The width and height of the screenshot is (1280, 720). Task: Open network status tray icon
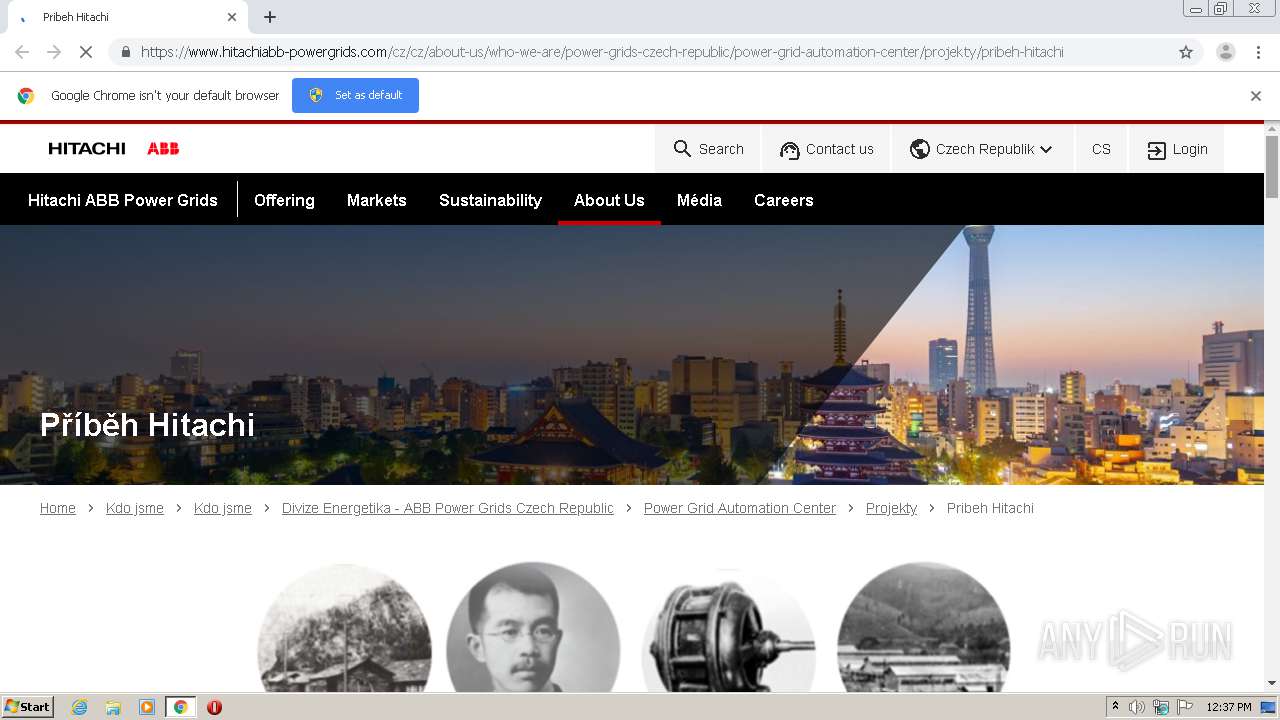(x=1161, y=707)
